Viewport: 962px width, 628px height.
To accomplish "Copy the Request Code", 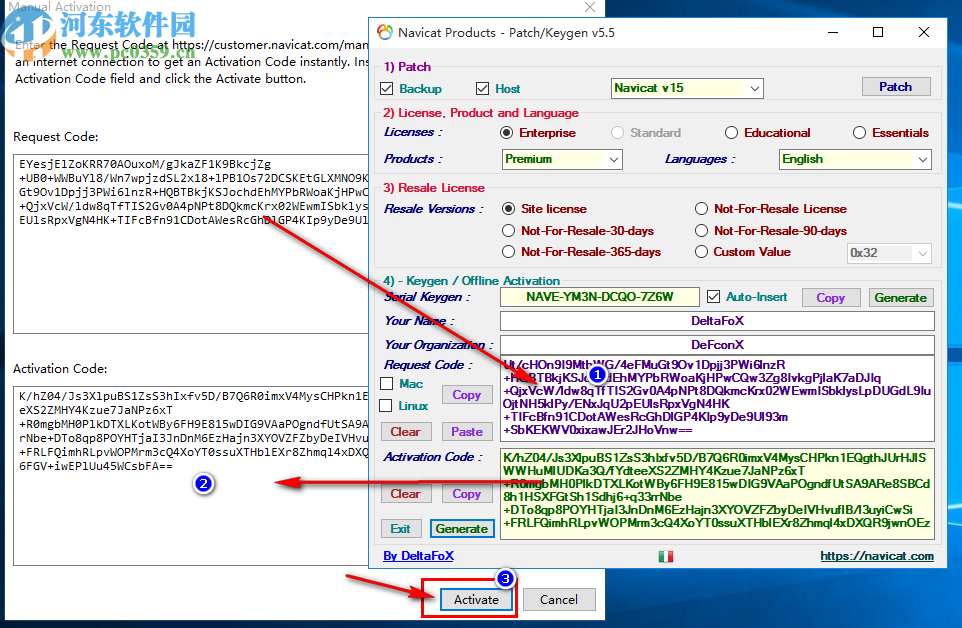I will click(x=467, y=395).
